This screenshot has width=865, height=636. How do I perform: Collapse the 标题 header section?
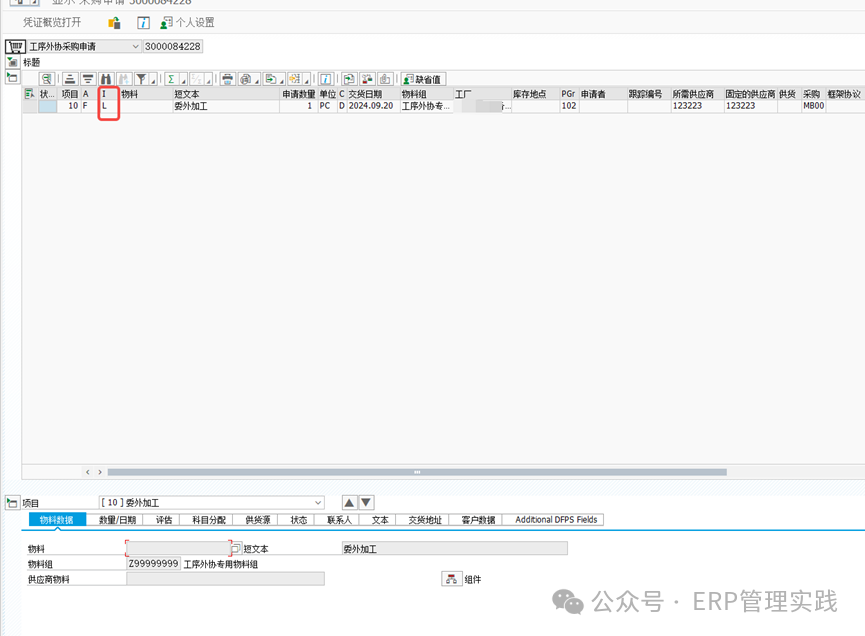[x=12, y=62]
